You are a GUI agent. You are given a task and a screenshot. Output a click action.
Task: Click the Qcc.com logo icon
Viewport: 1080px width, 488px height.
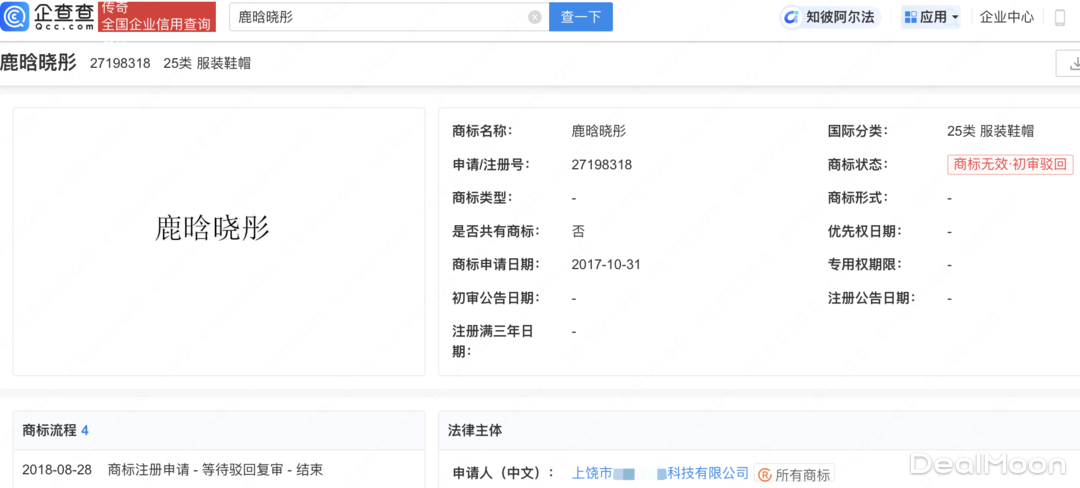click(17, 17)
